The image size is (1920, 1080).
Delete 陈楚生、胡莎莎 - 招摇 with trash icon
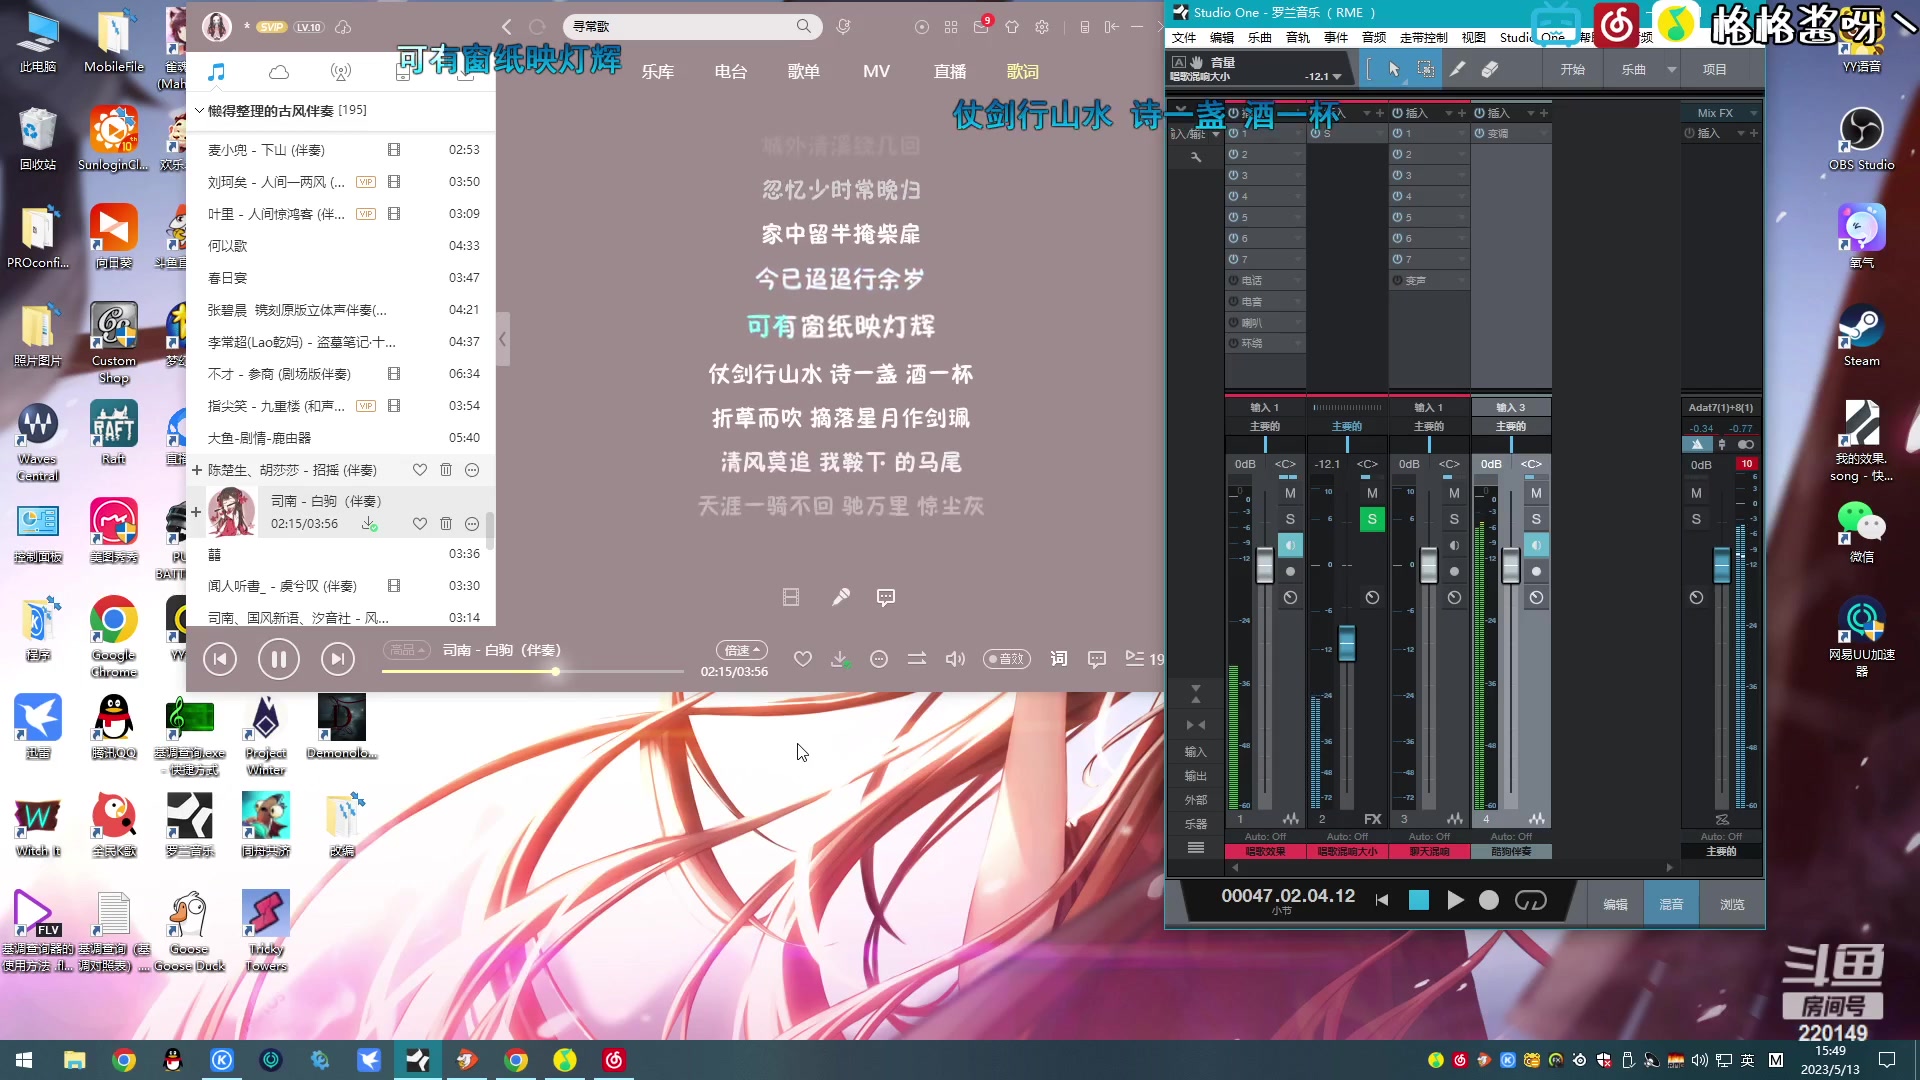(x=446, y=470)
